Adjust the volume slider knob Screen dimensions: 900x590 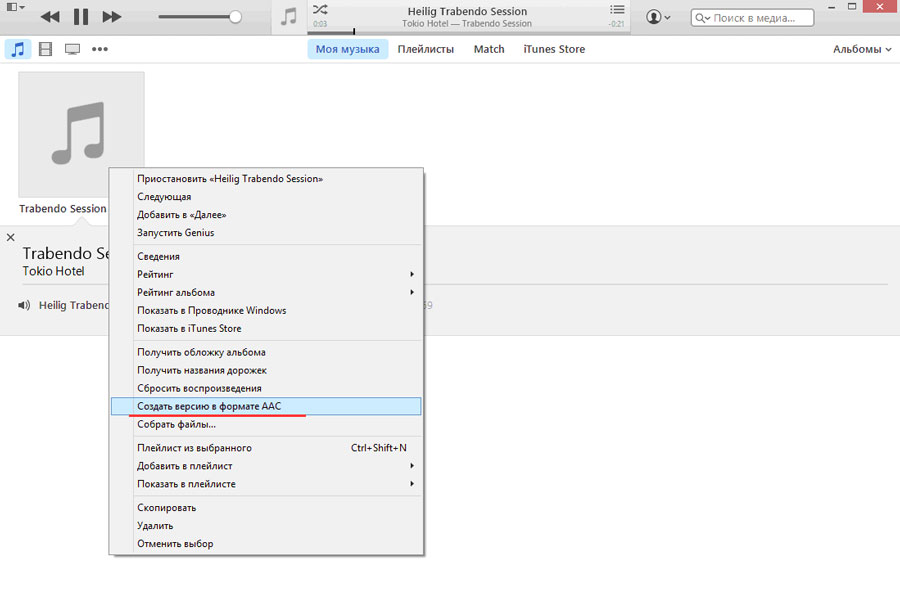[x=235, y=17]
